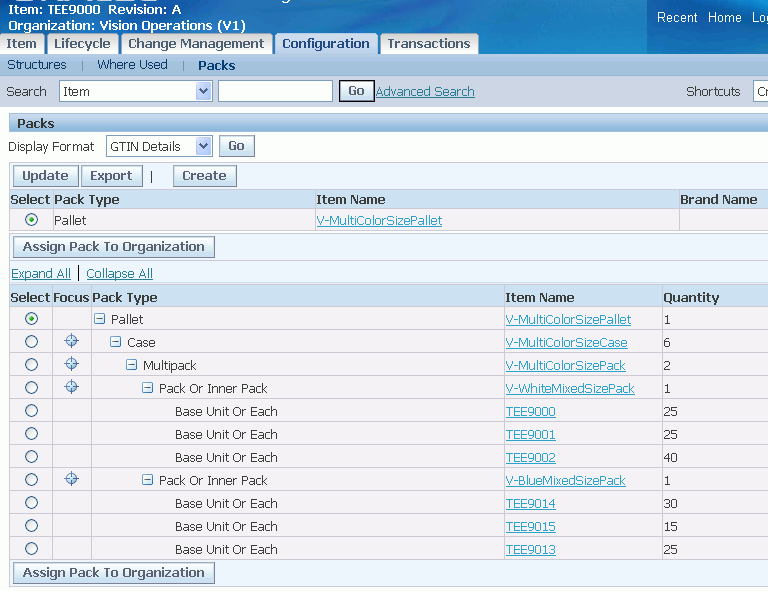Select the TEE9014 row radio button
This screenshot has height=591, width=768.
31,502
